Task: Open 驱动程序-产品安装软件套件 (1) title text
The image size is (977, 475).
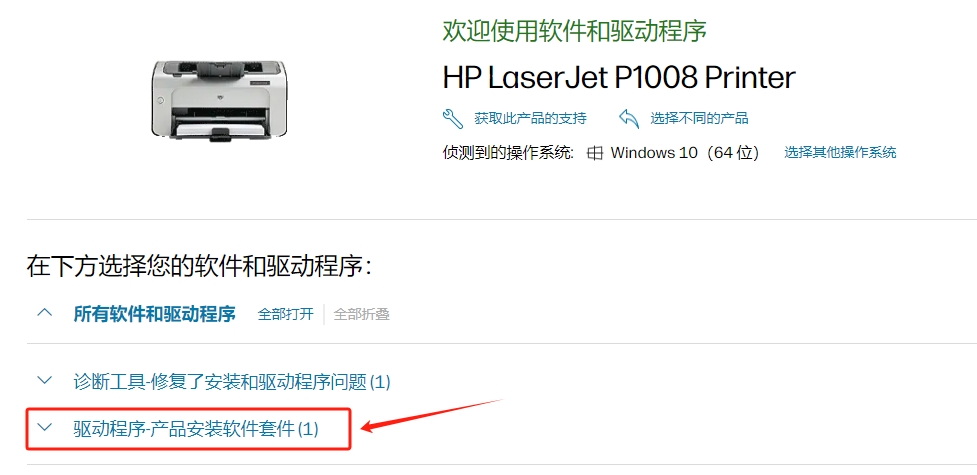Action: point(196,428)
